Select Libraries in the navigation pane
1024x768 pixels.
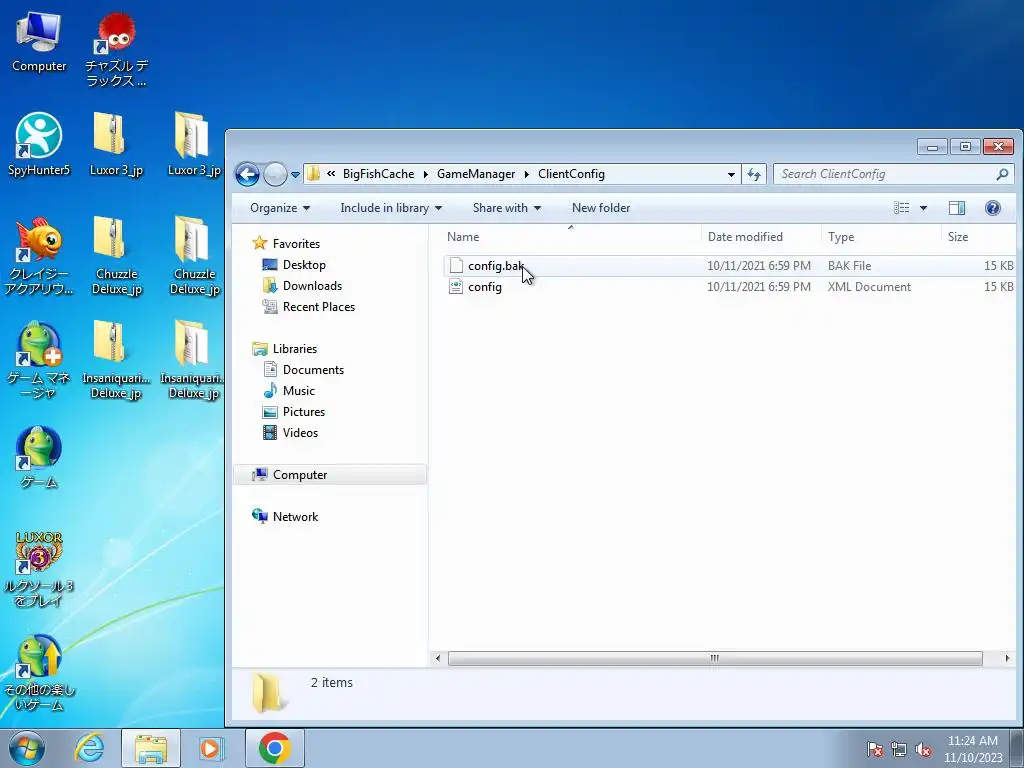295,349
